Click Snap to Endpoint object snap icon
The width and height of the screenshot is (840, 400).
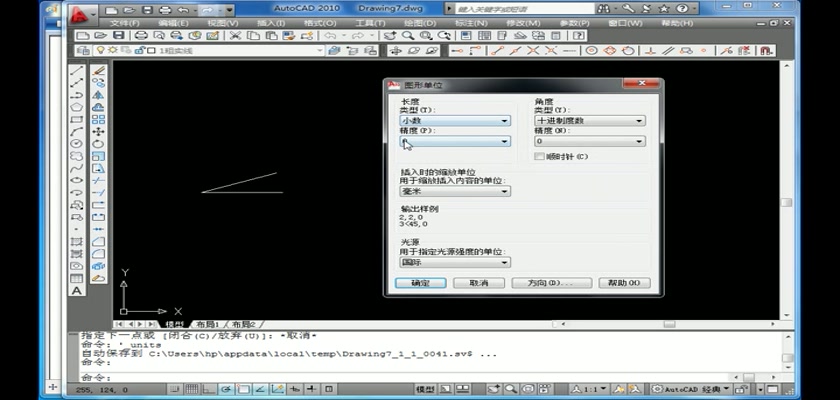pyautogui.click(x=498, y=50)
